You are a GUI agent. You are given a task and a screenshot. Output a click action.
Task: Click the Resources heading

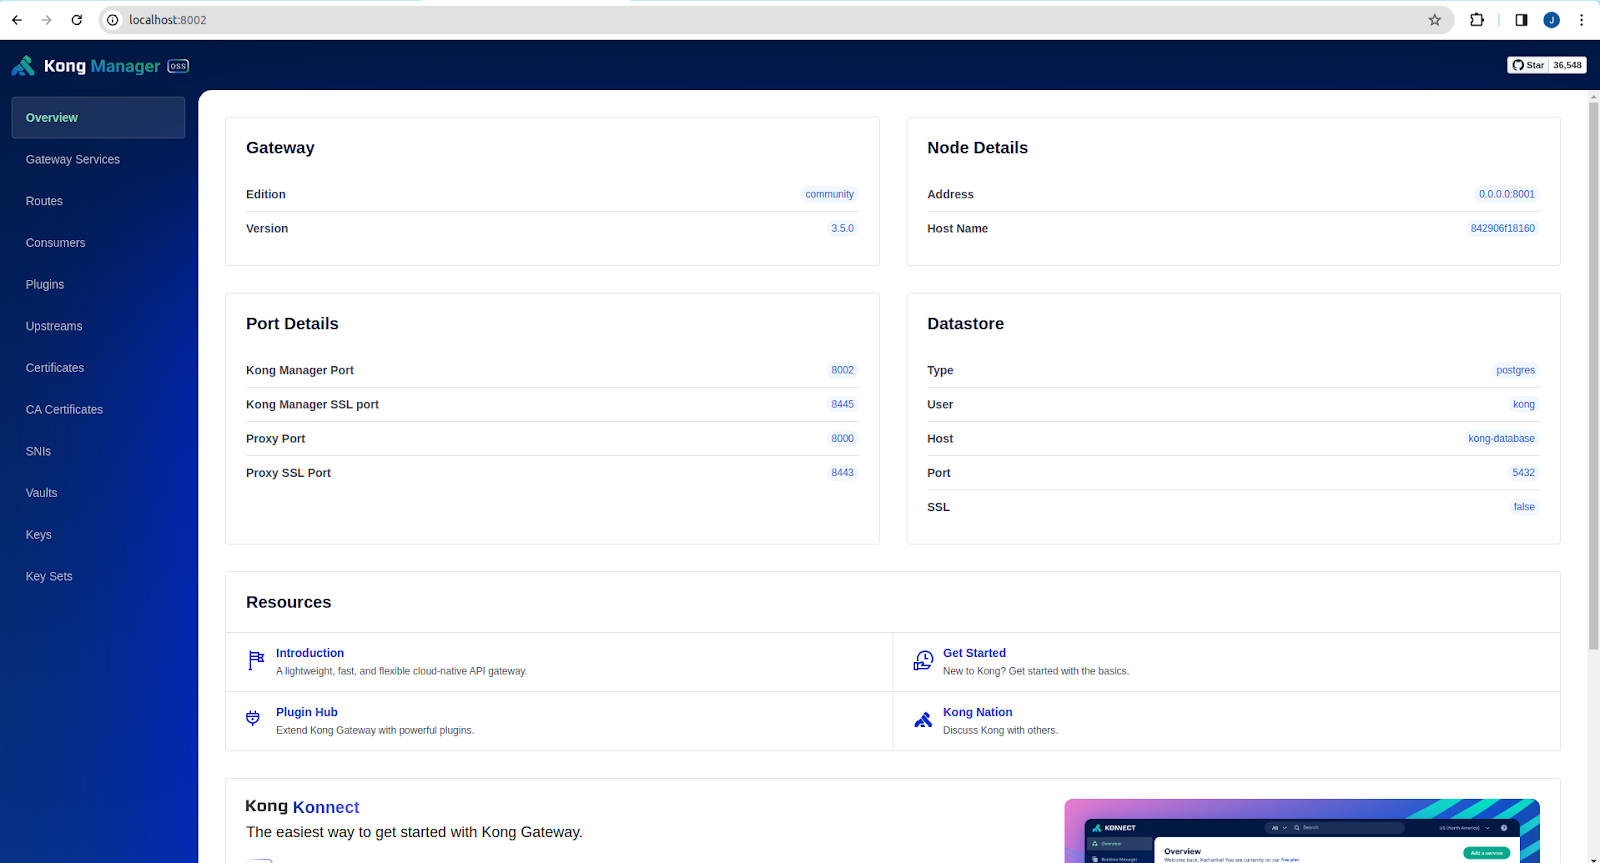288,602
